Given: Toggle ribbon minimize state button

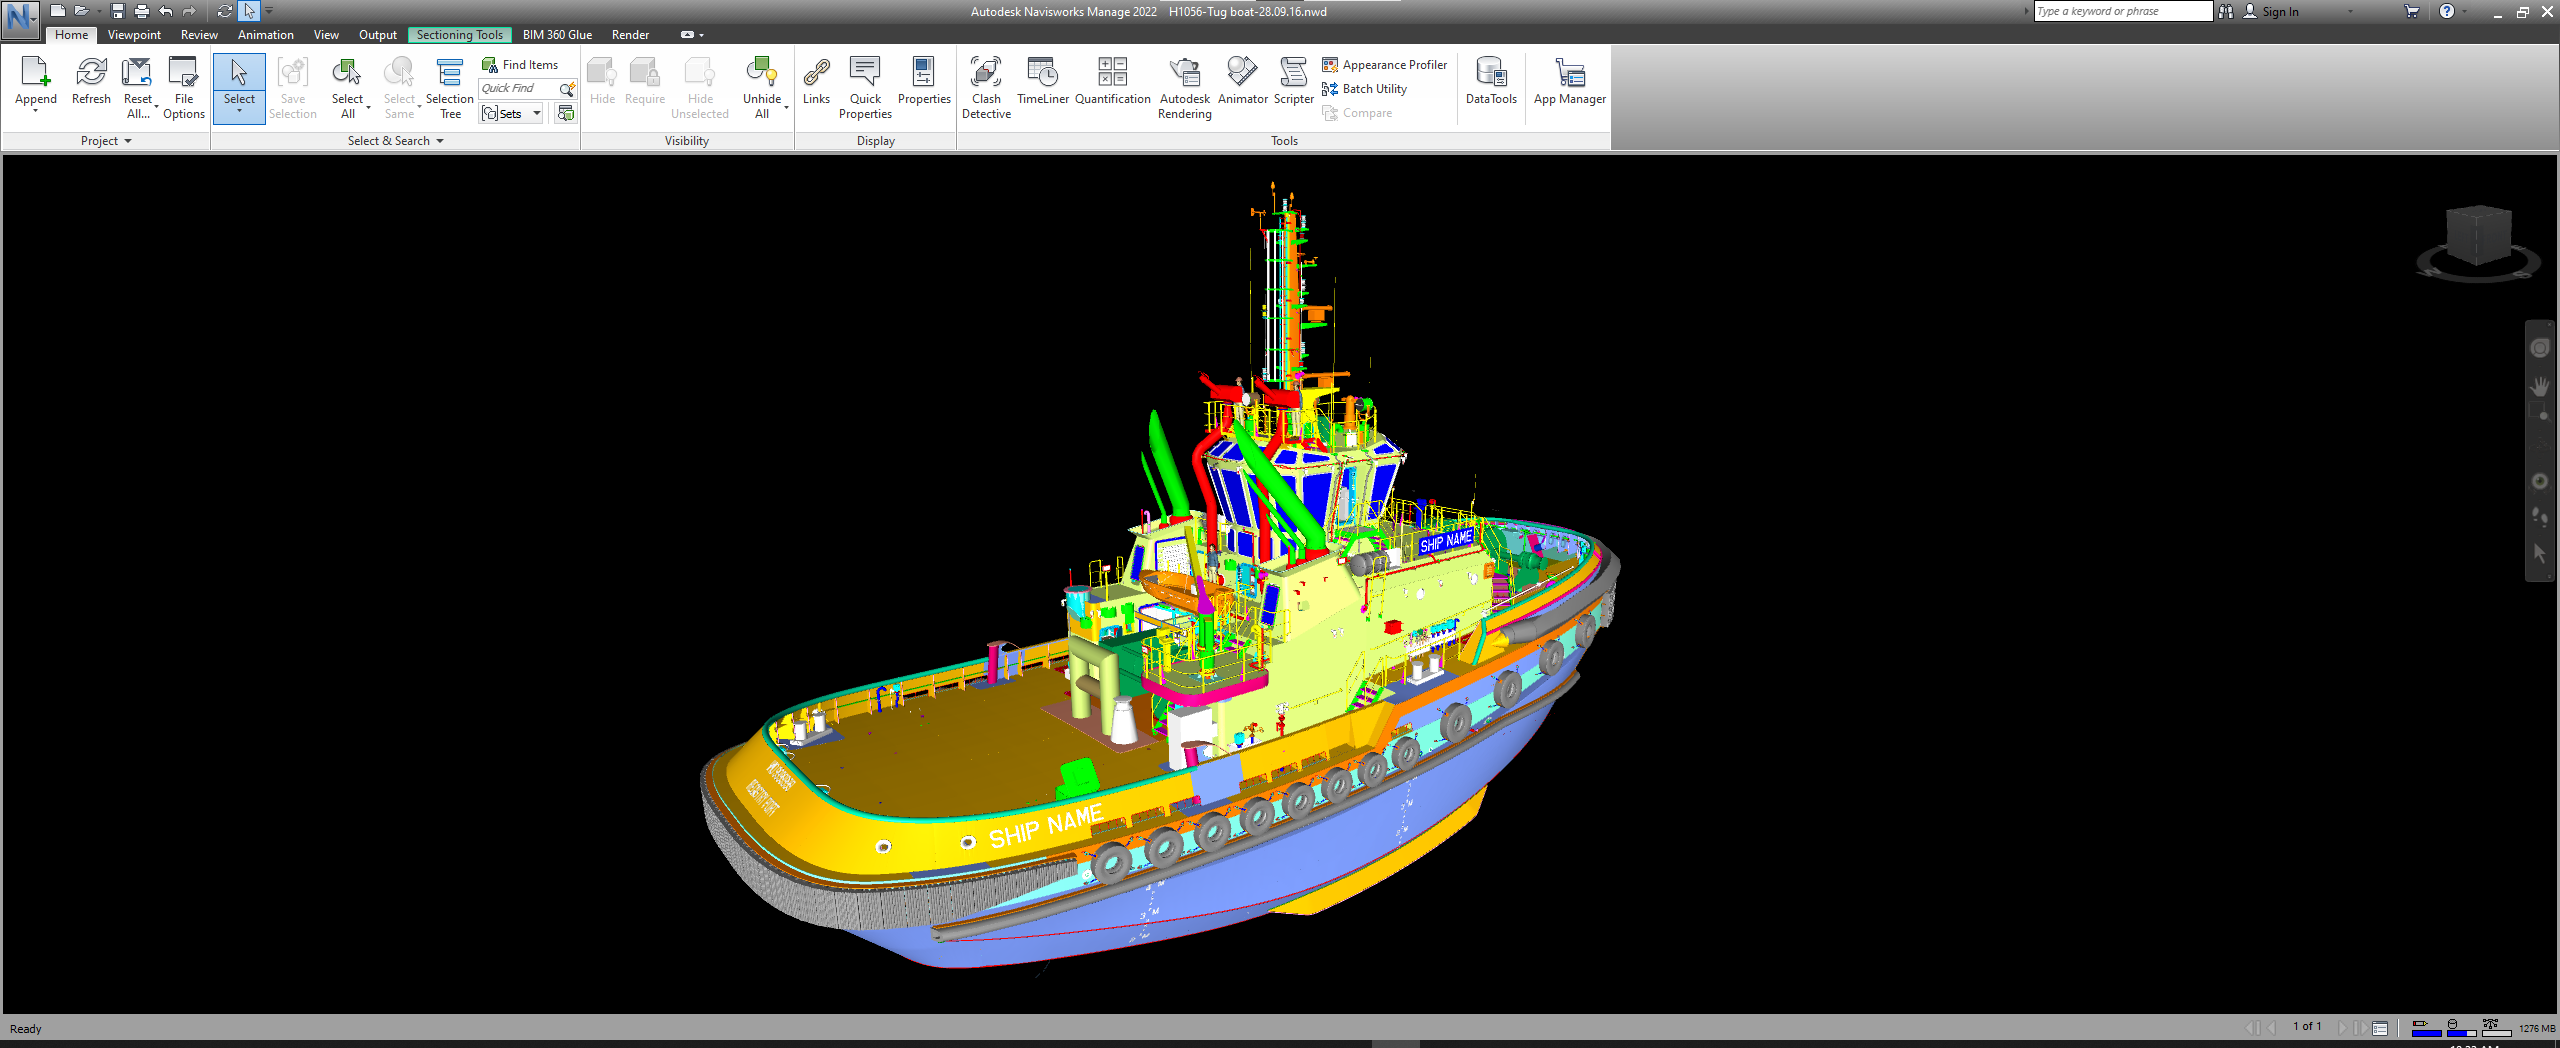Looking at the screenshot, I should 687,35.
